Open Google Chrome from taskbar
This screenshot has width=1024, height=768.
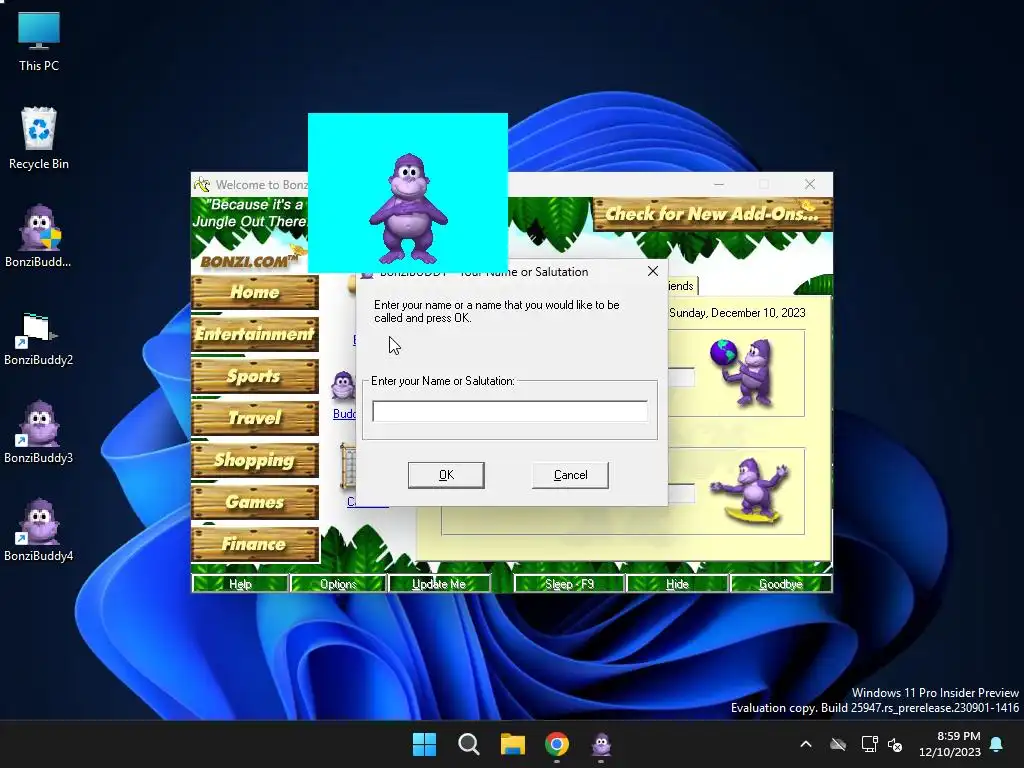tap(556, 744)
